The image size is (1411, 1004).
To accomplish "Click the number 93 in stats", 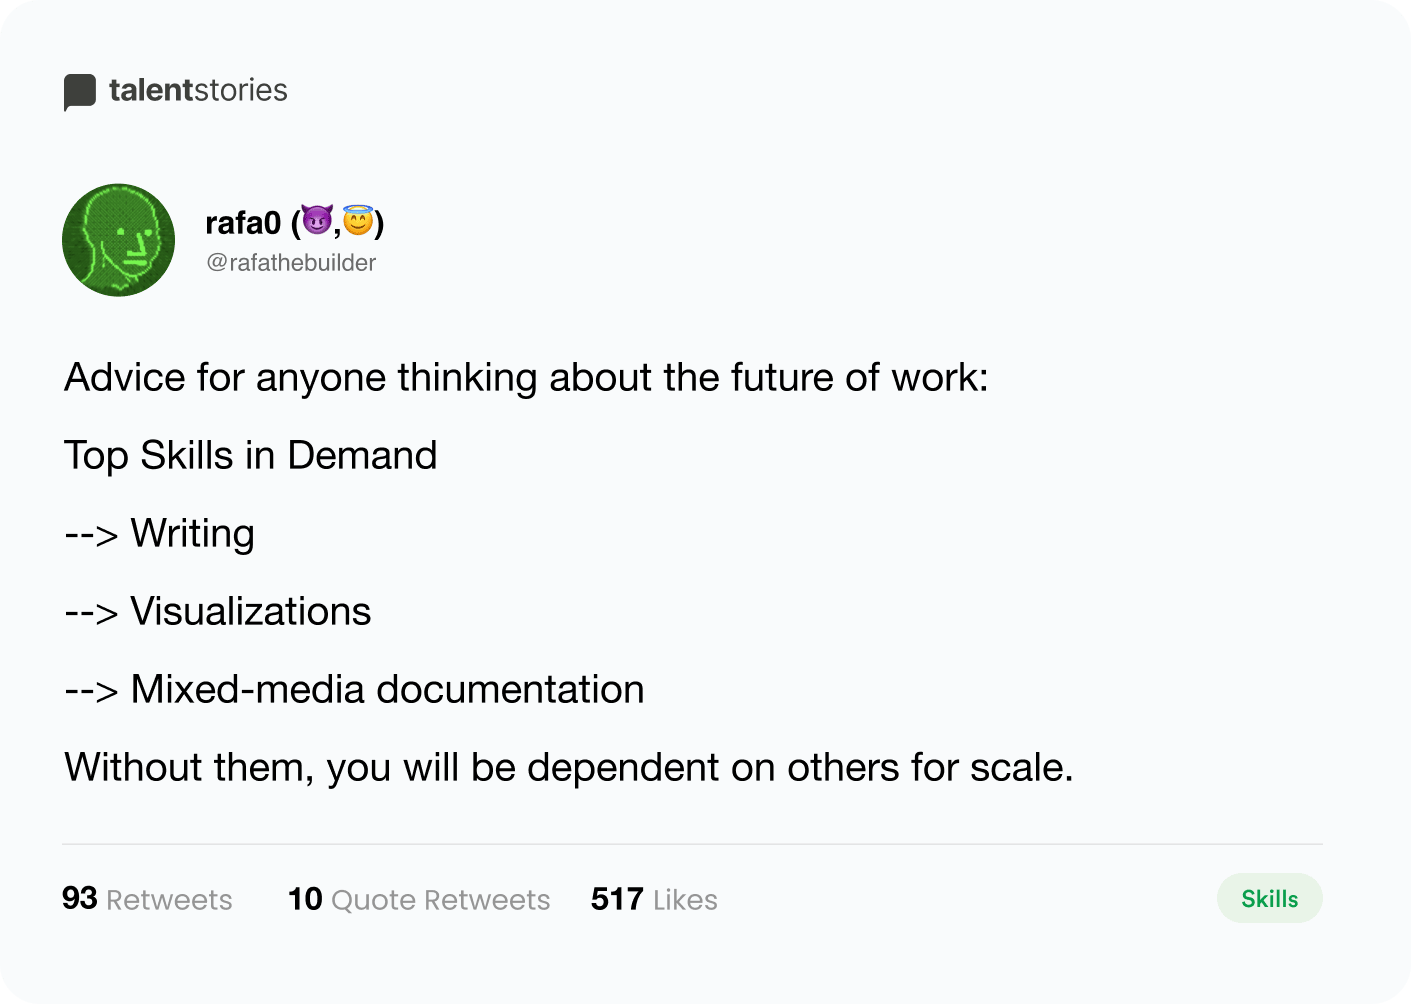I will point(80,898).
